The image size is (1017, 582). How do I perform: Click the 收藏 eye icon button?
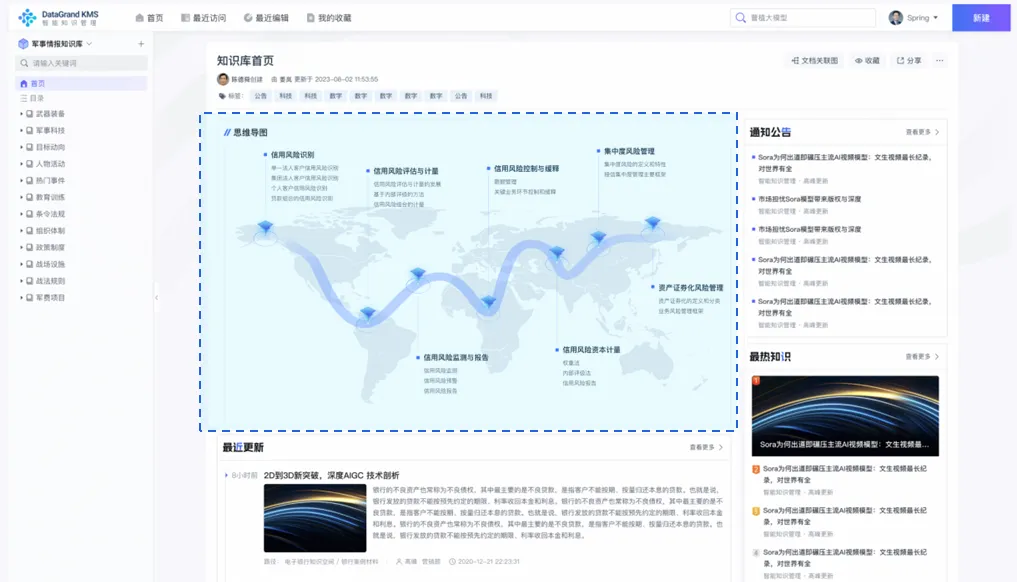click(867, 61)
